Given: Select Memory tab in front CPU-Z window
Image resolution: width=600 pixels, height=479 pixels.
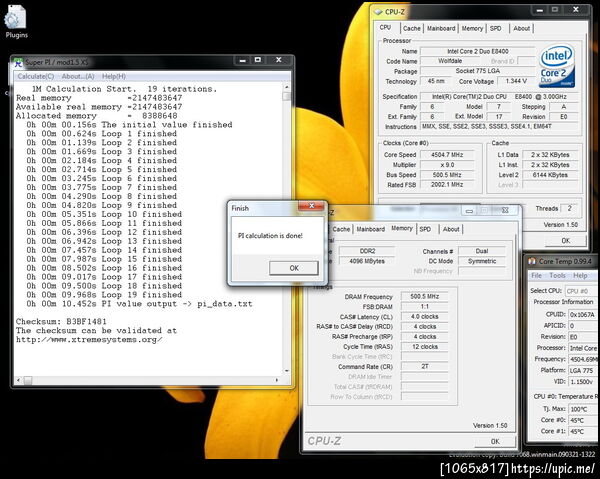Looking at the screenshot, I should [x=402, y=228].
